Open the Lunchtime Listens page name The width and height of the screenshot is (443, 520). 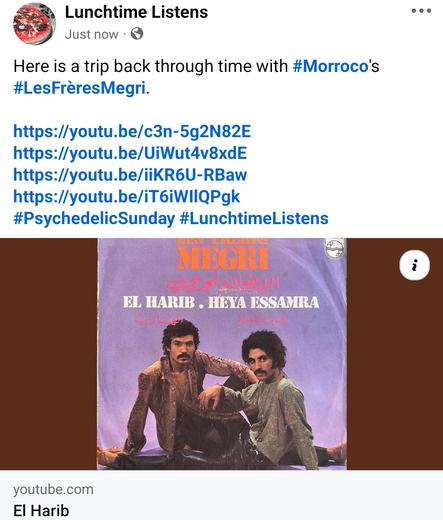point(136,12)
